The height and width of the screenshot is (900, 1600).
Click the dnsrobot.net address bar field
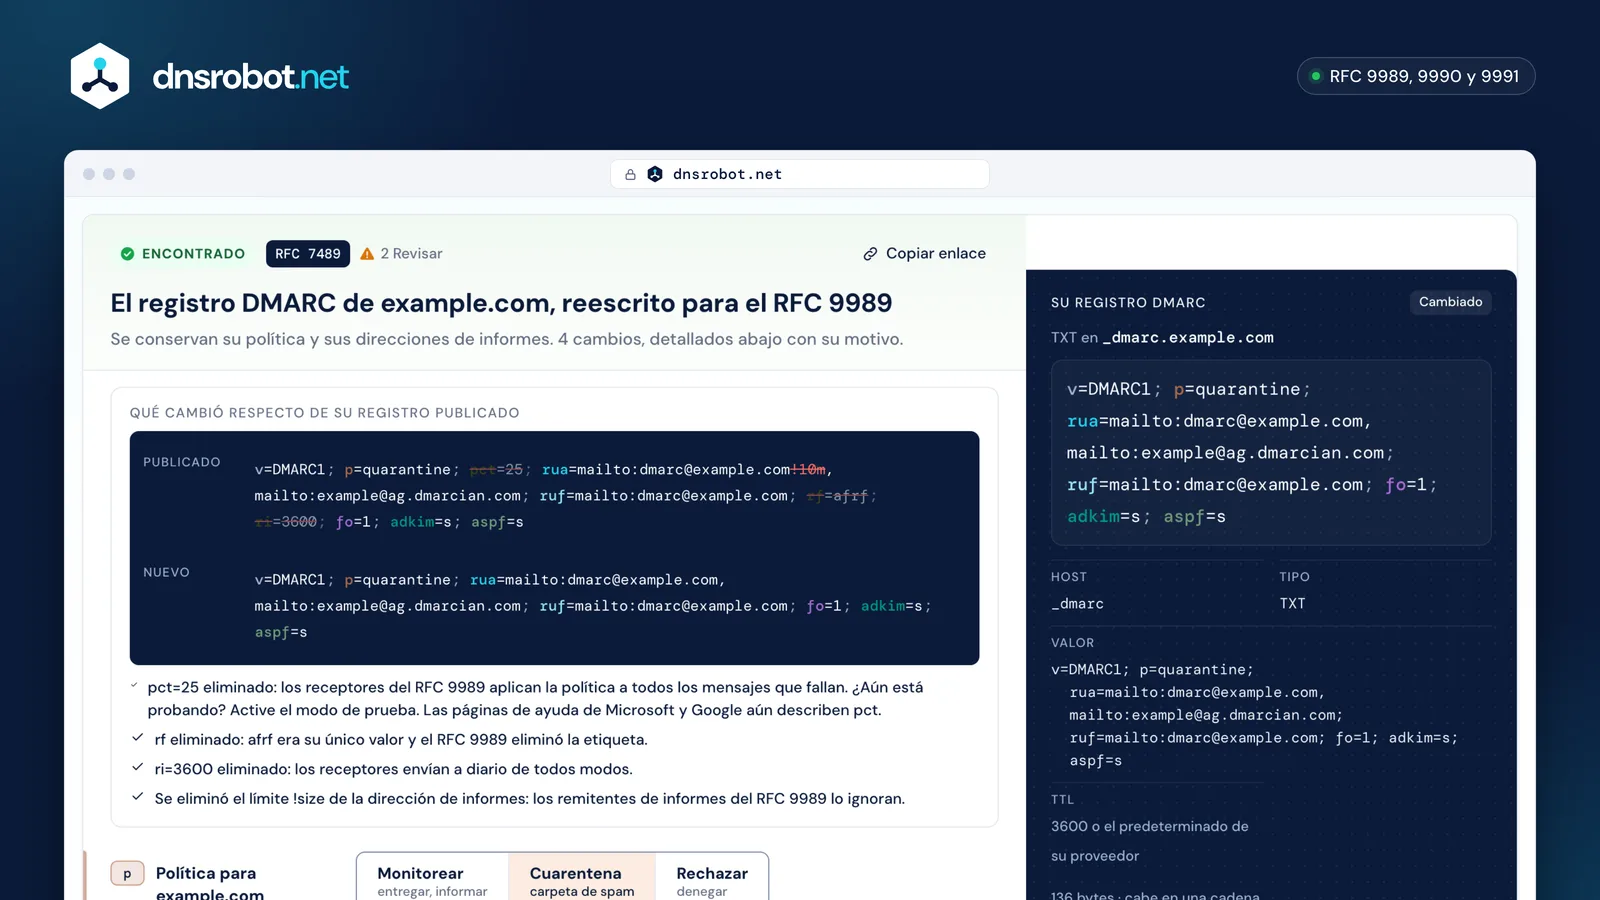click(800, 174)
